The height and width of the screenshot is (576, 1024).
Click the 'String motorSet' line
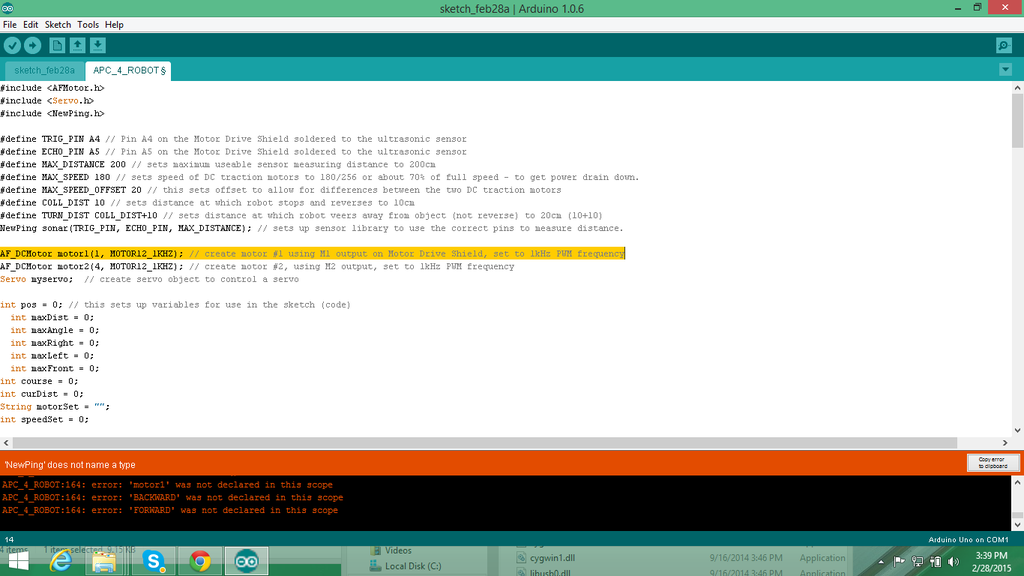click(x=55, y=406)
